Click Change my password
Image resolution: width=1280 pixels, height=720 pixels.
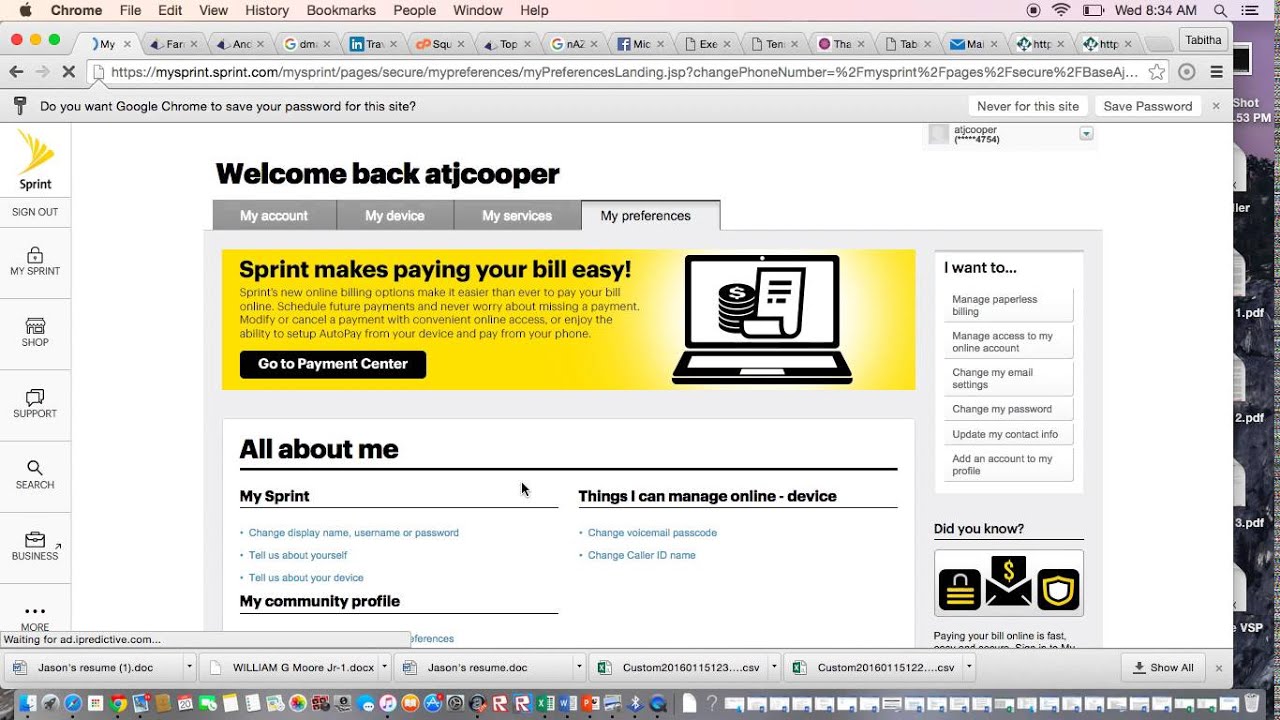click(1008, 409)
